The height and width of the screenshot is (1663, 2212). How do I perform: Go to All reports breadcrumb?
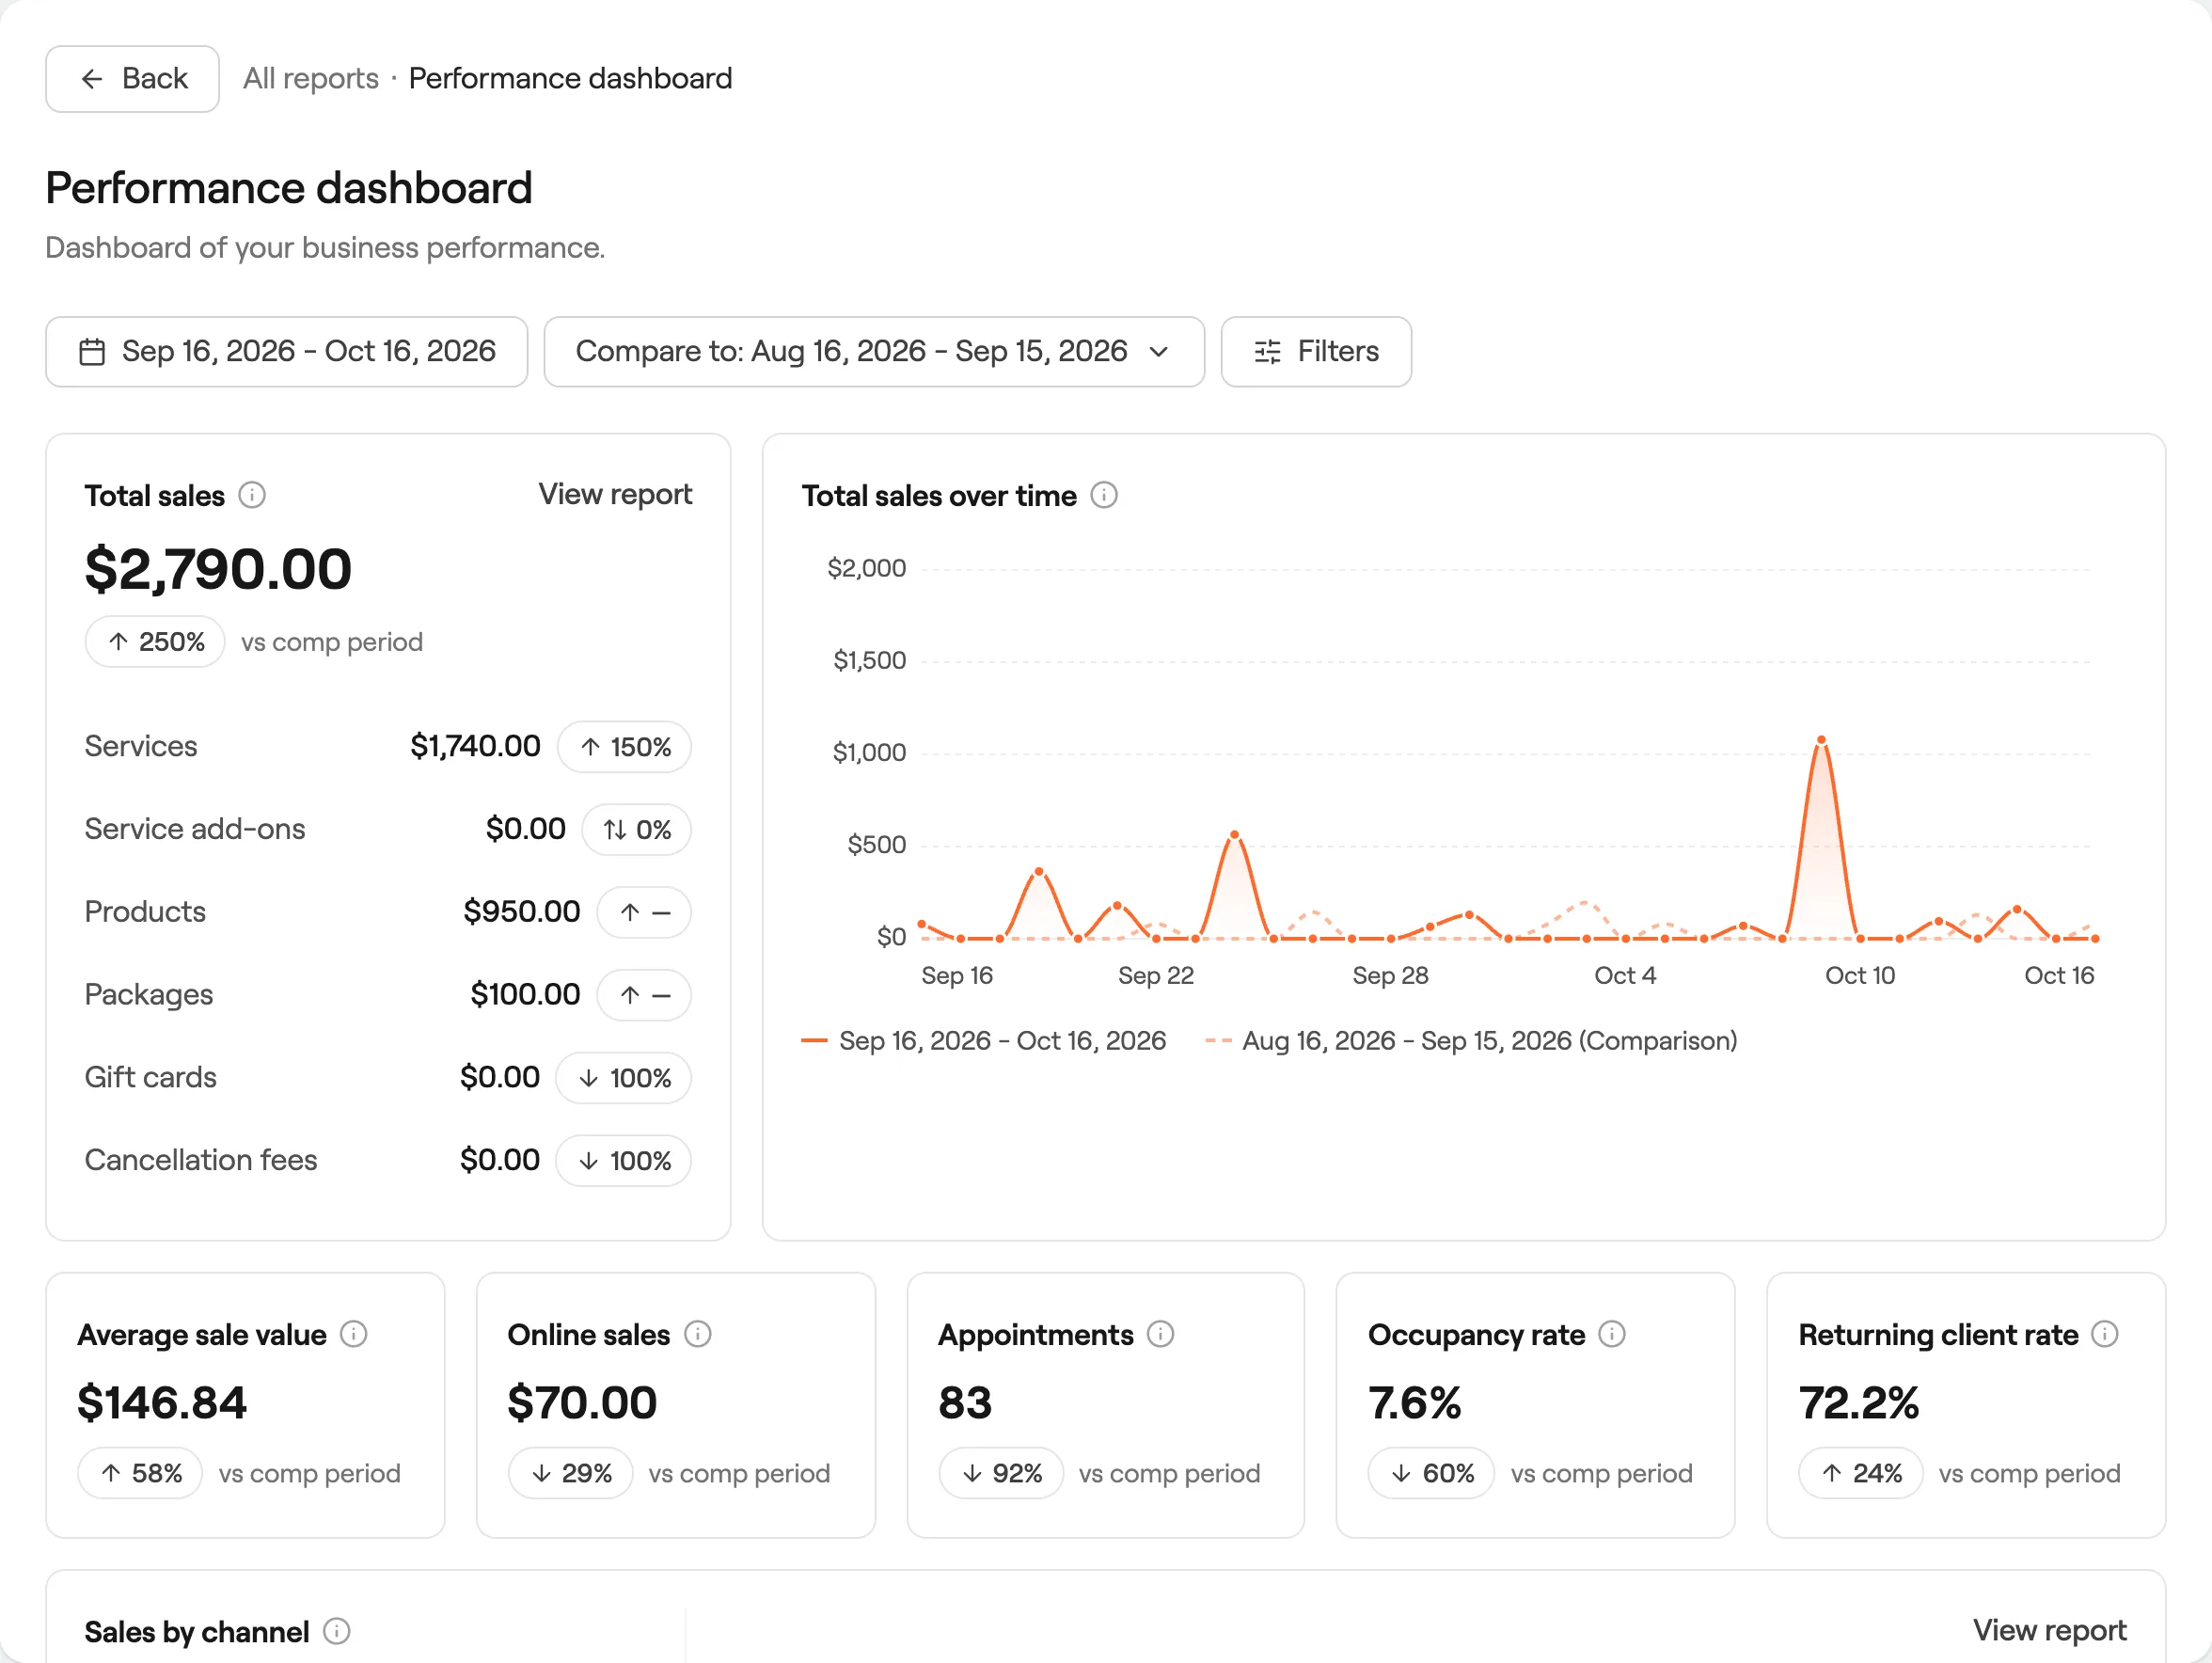(311, 78)
